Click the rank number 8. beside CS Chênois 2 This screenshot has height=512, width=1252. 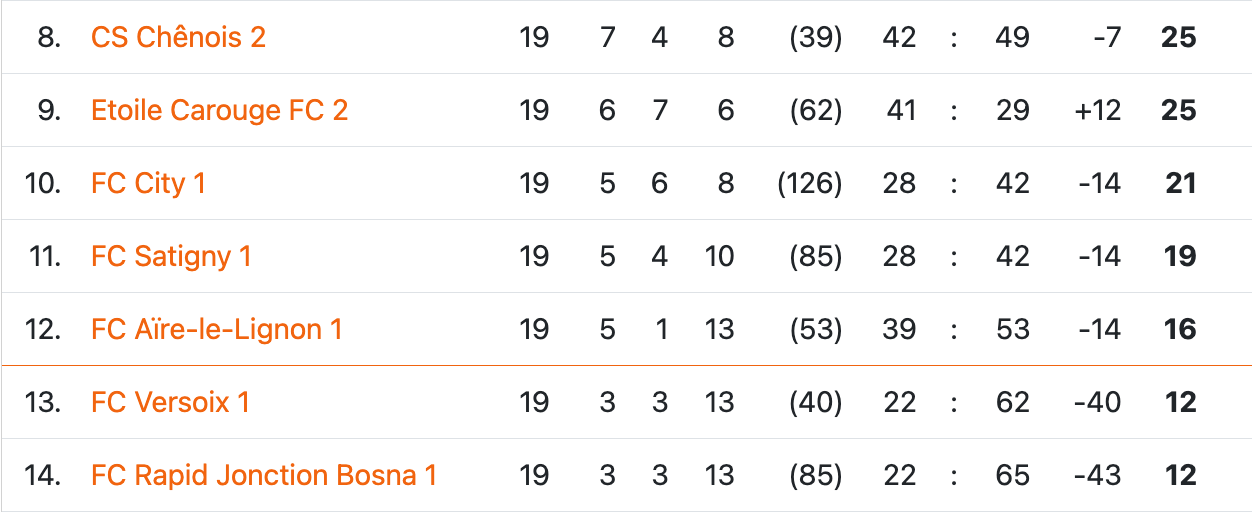[48, 38]
